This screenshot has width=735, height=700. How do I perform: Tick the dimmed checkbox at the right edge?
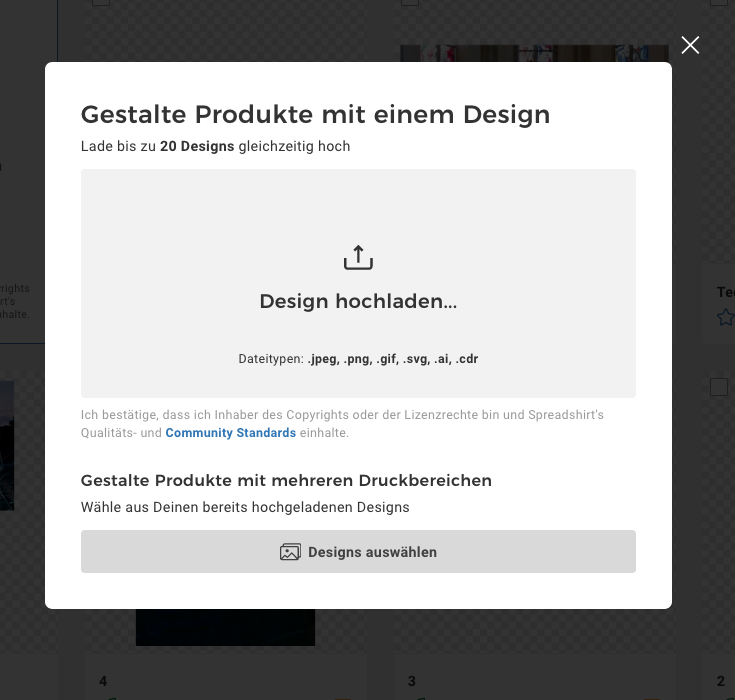coord(719,387)
